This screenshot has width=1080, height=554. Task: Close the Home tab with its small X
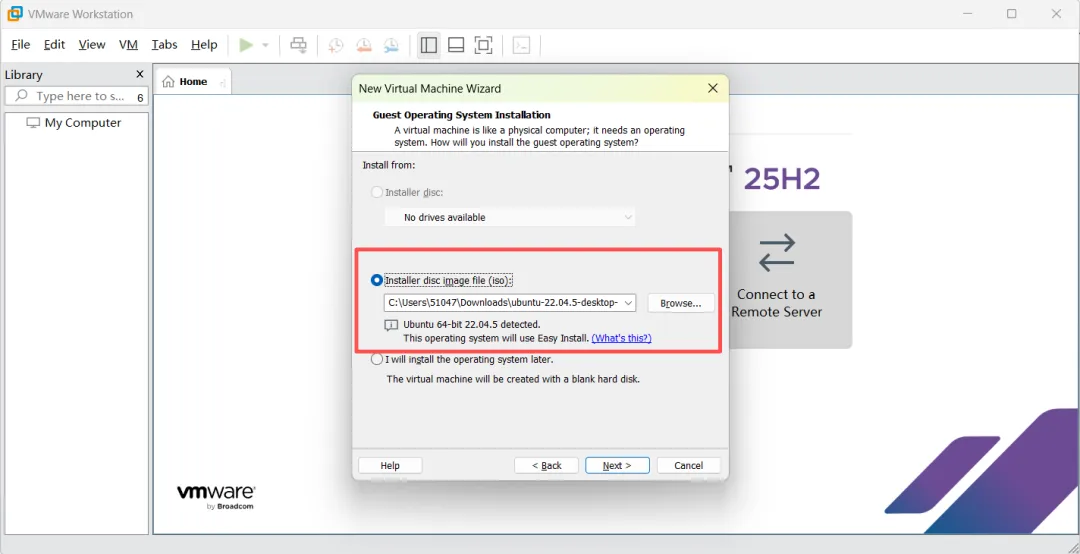[x=222, y=83]
